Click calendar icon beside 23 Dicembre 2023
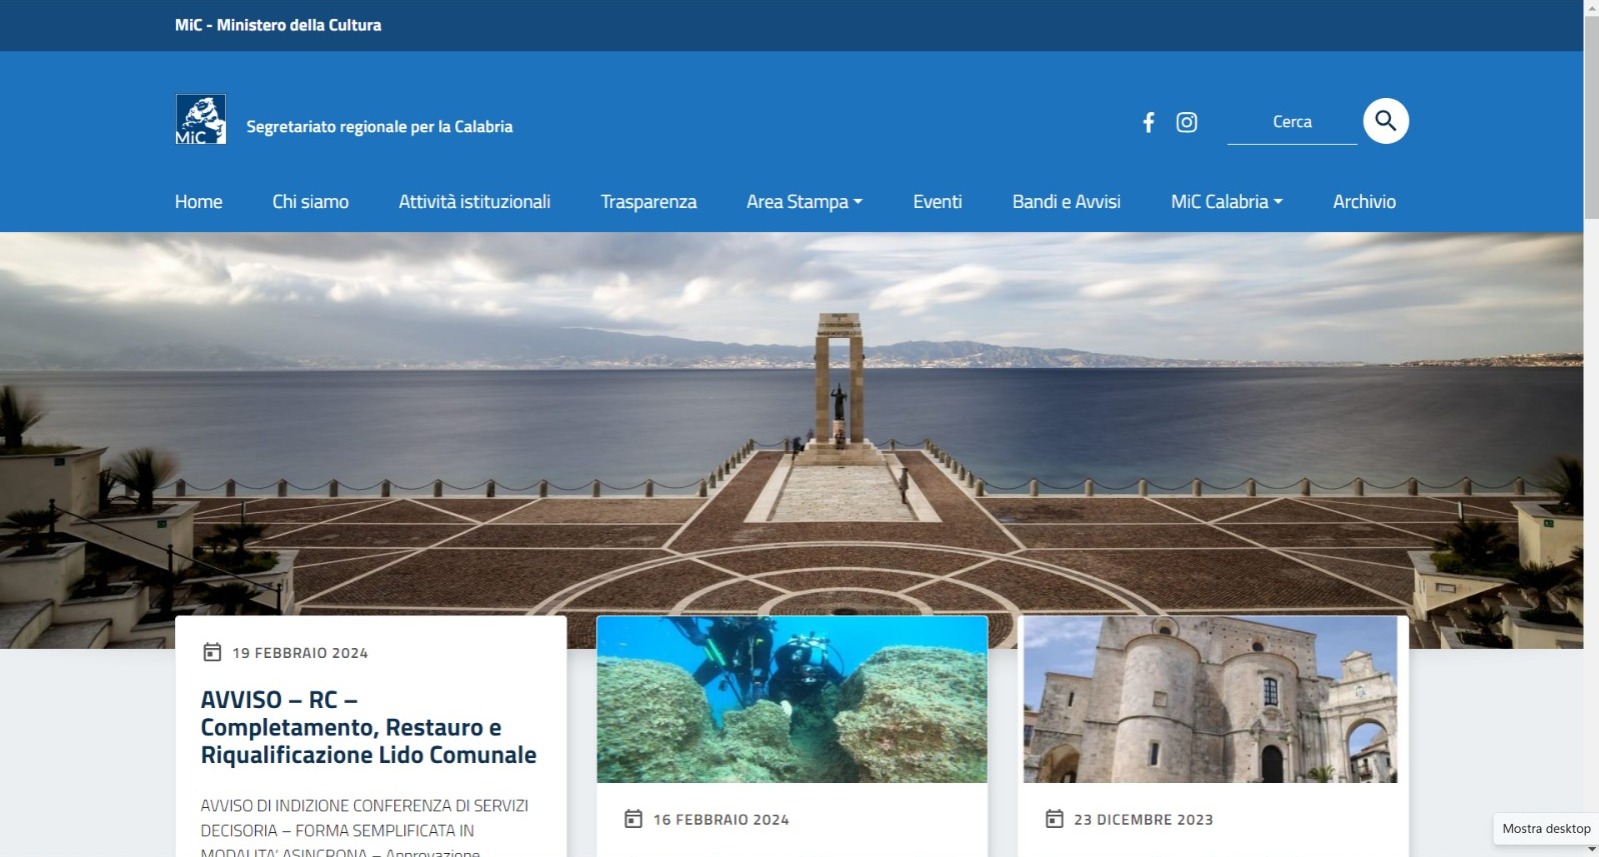Viewport: 1599px width, 857px height. pos(1054,819)
